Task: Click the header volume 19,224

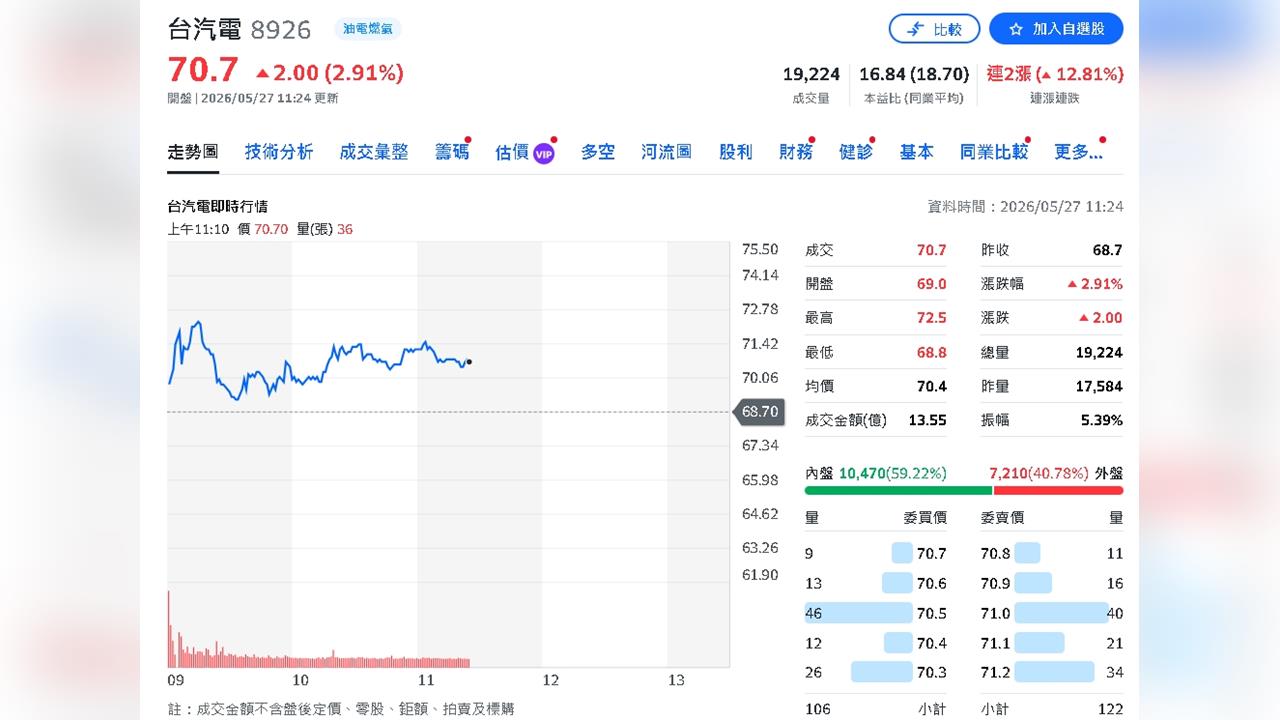Action: pos(811,74)
